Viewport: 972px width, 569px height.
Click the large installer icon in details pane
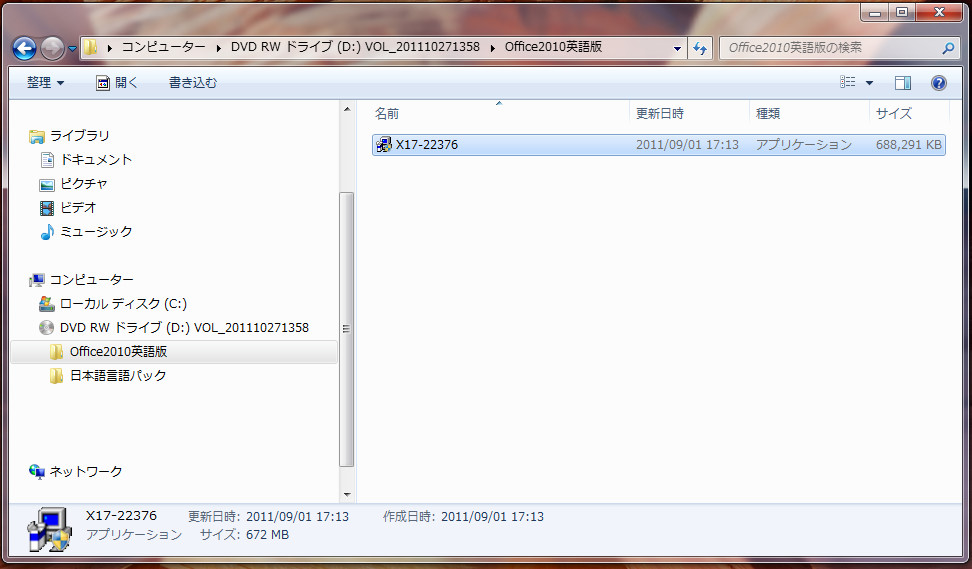click(50, 529)
